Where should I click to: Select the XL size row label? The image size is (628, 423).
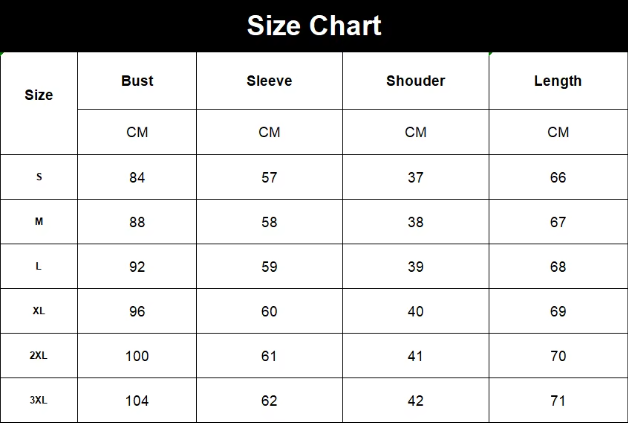[x=39, y=311]
